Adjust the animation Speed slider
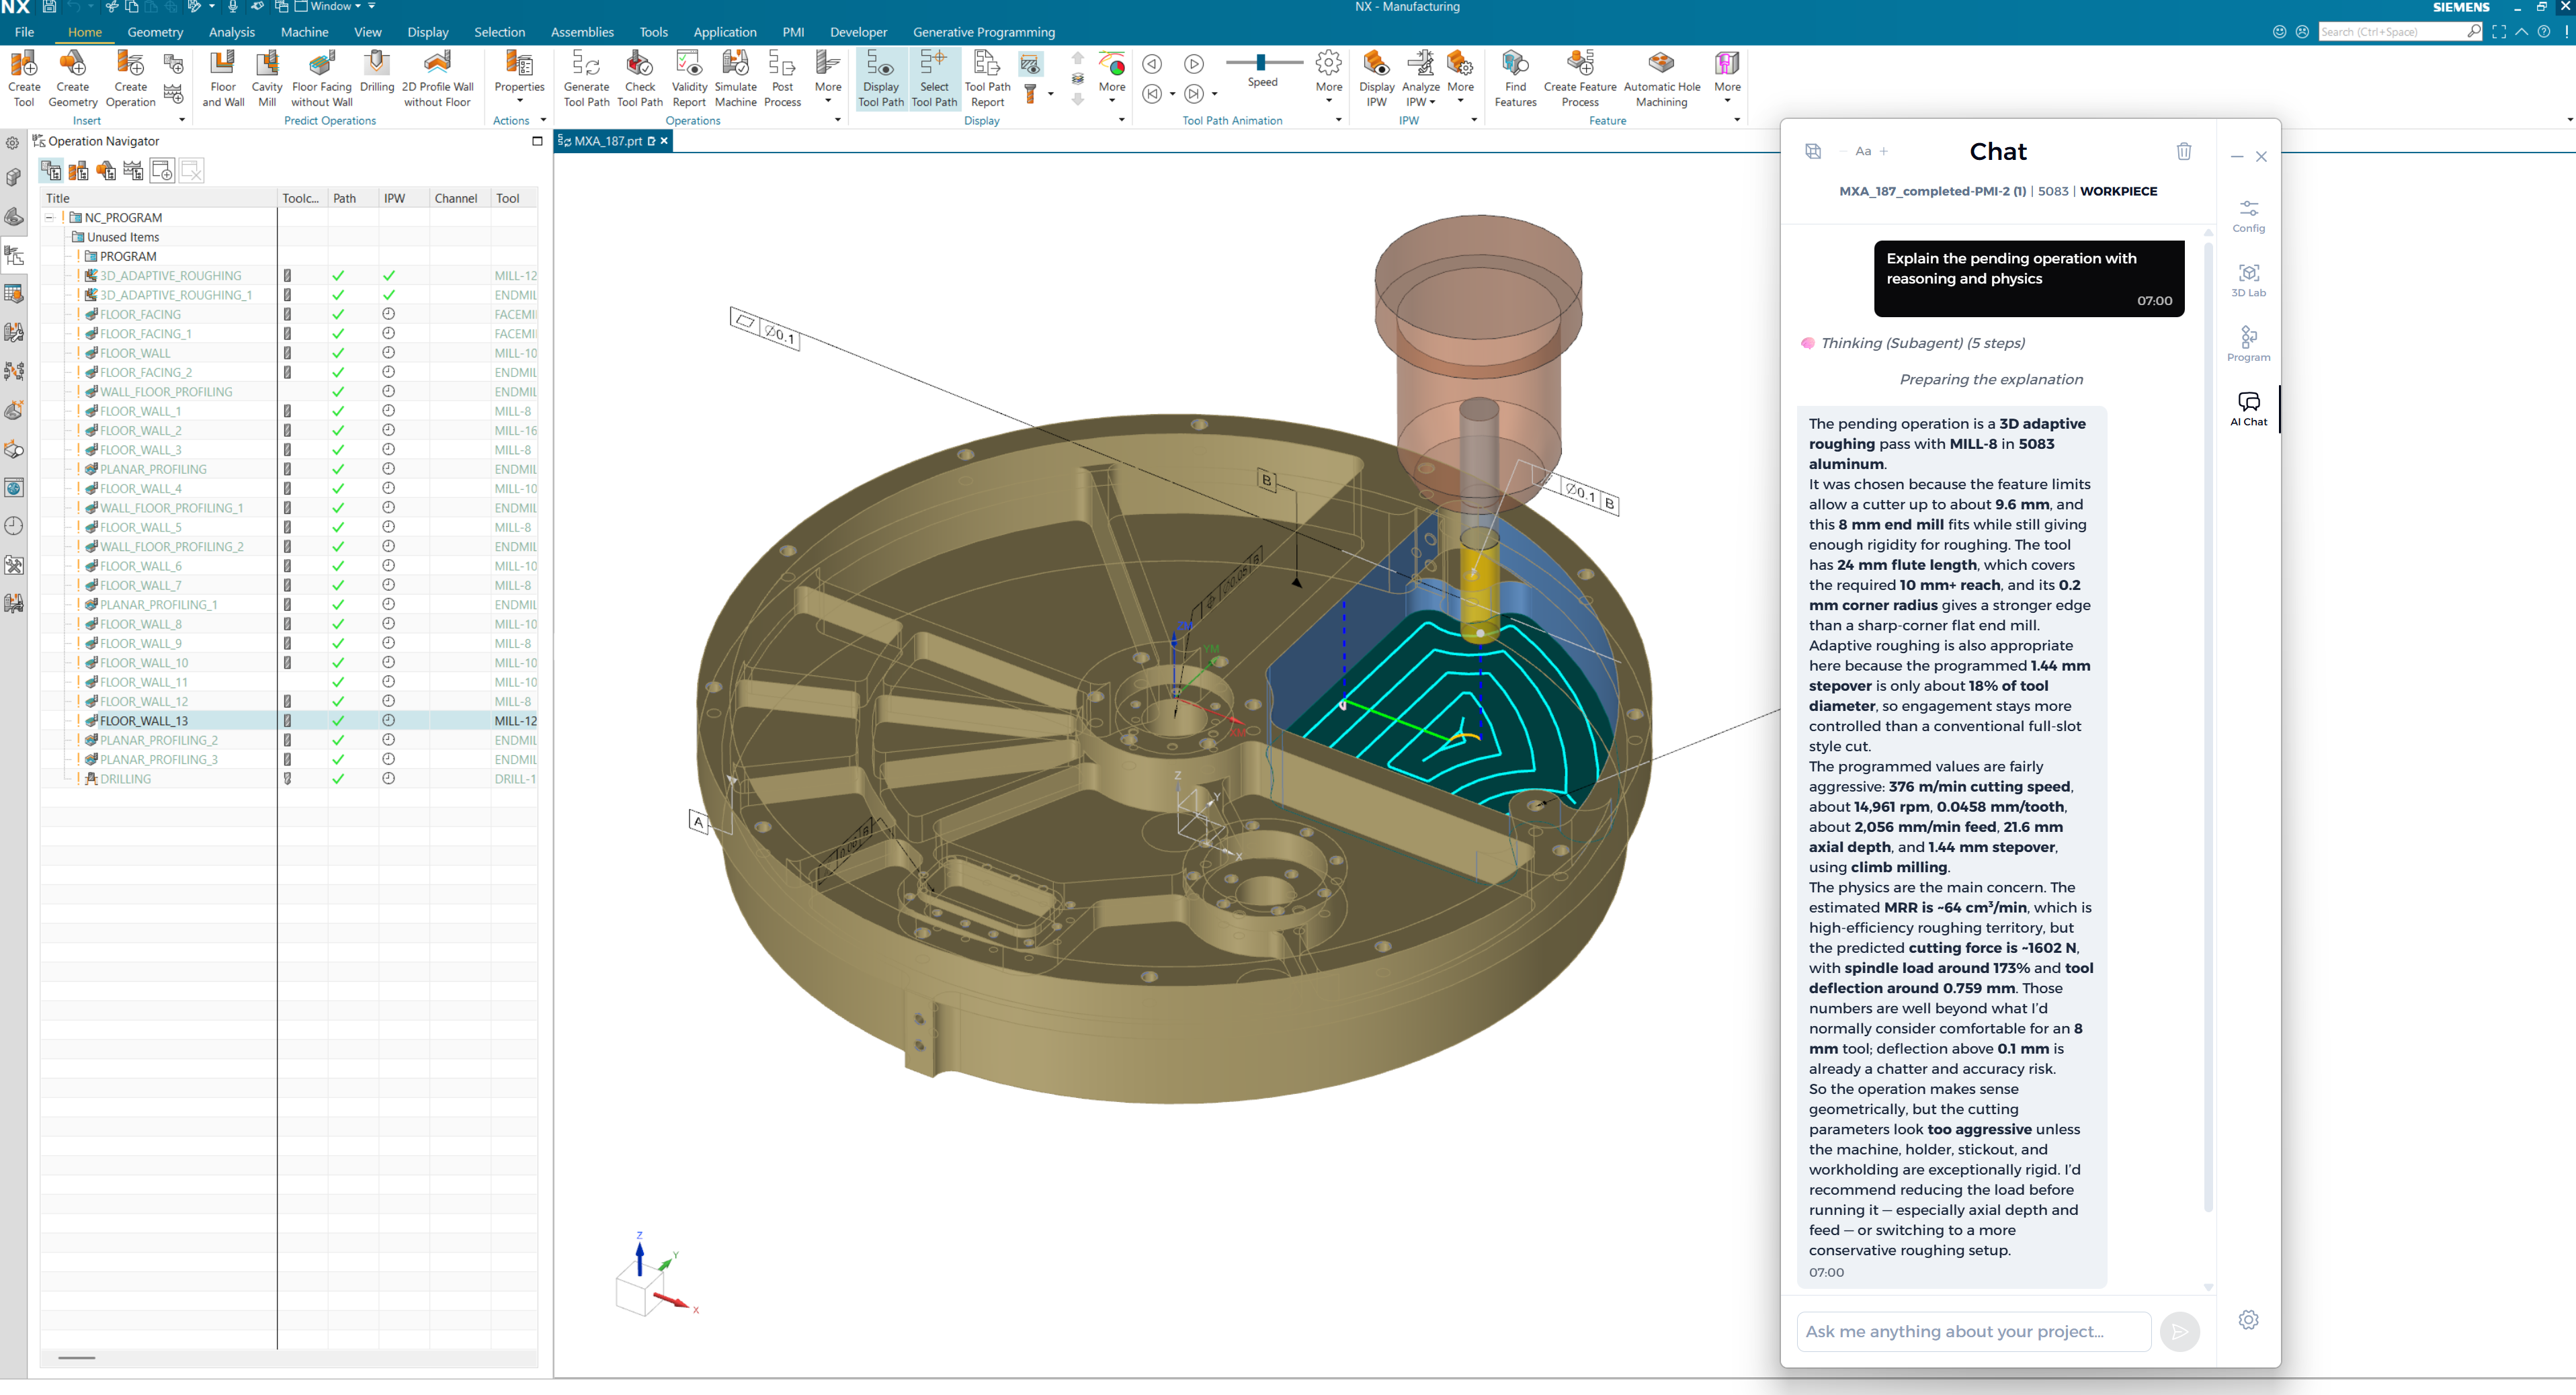This screenshot has height=1395, width=2576. point(1261,62)
